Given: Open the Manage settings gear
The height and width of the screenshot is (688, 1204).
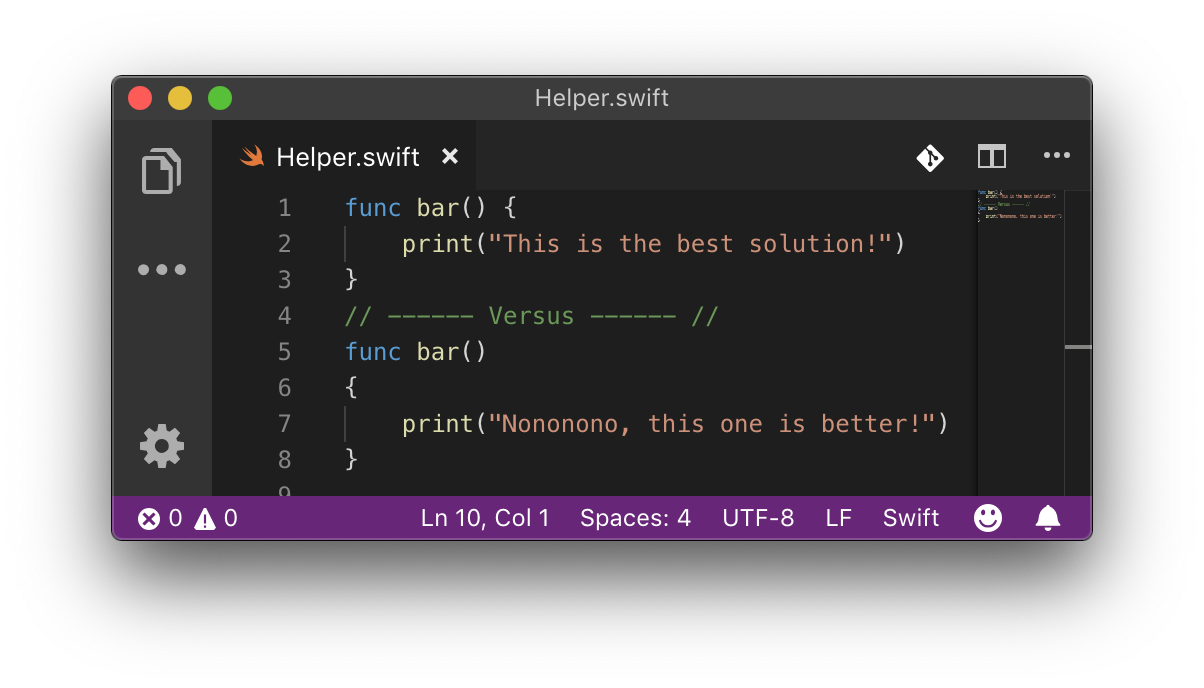Looking at the screenshot, I should coord(162,446).
